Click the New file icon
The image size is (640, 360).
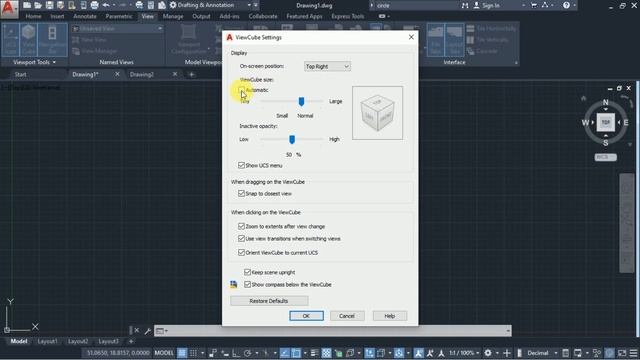click(27, 5)
